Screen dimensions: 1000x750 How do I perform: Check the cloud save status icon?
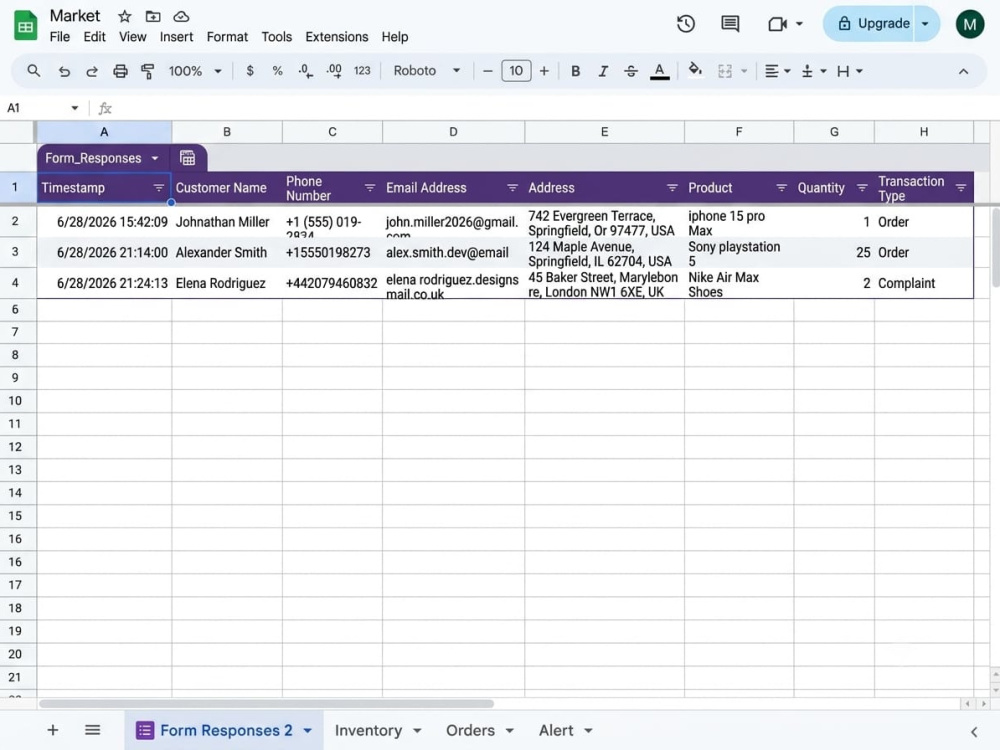182,17
